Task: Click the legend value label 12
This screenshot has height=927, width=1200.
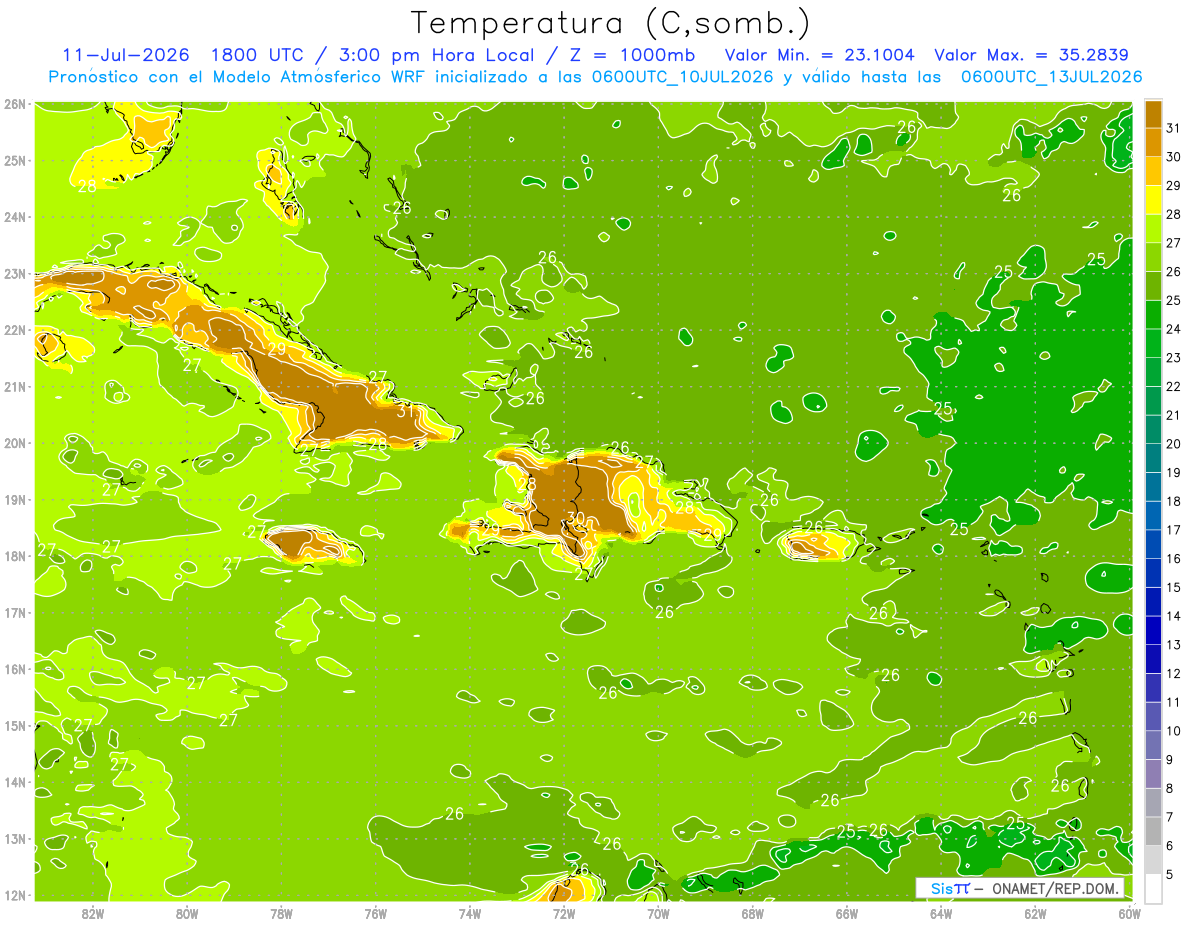Action: 1173,673
